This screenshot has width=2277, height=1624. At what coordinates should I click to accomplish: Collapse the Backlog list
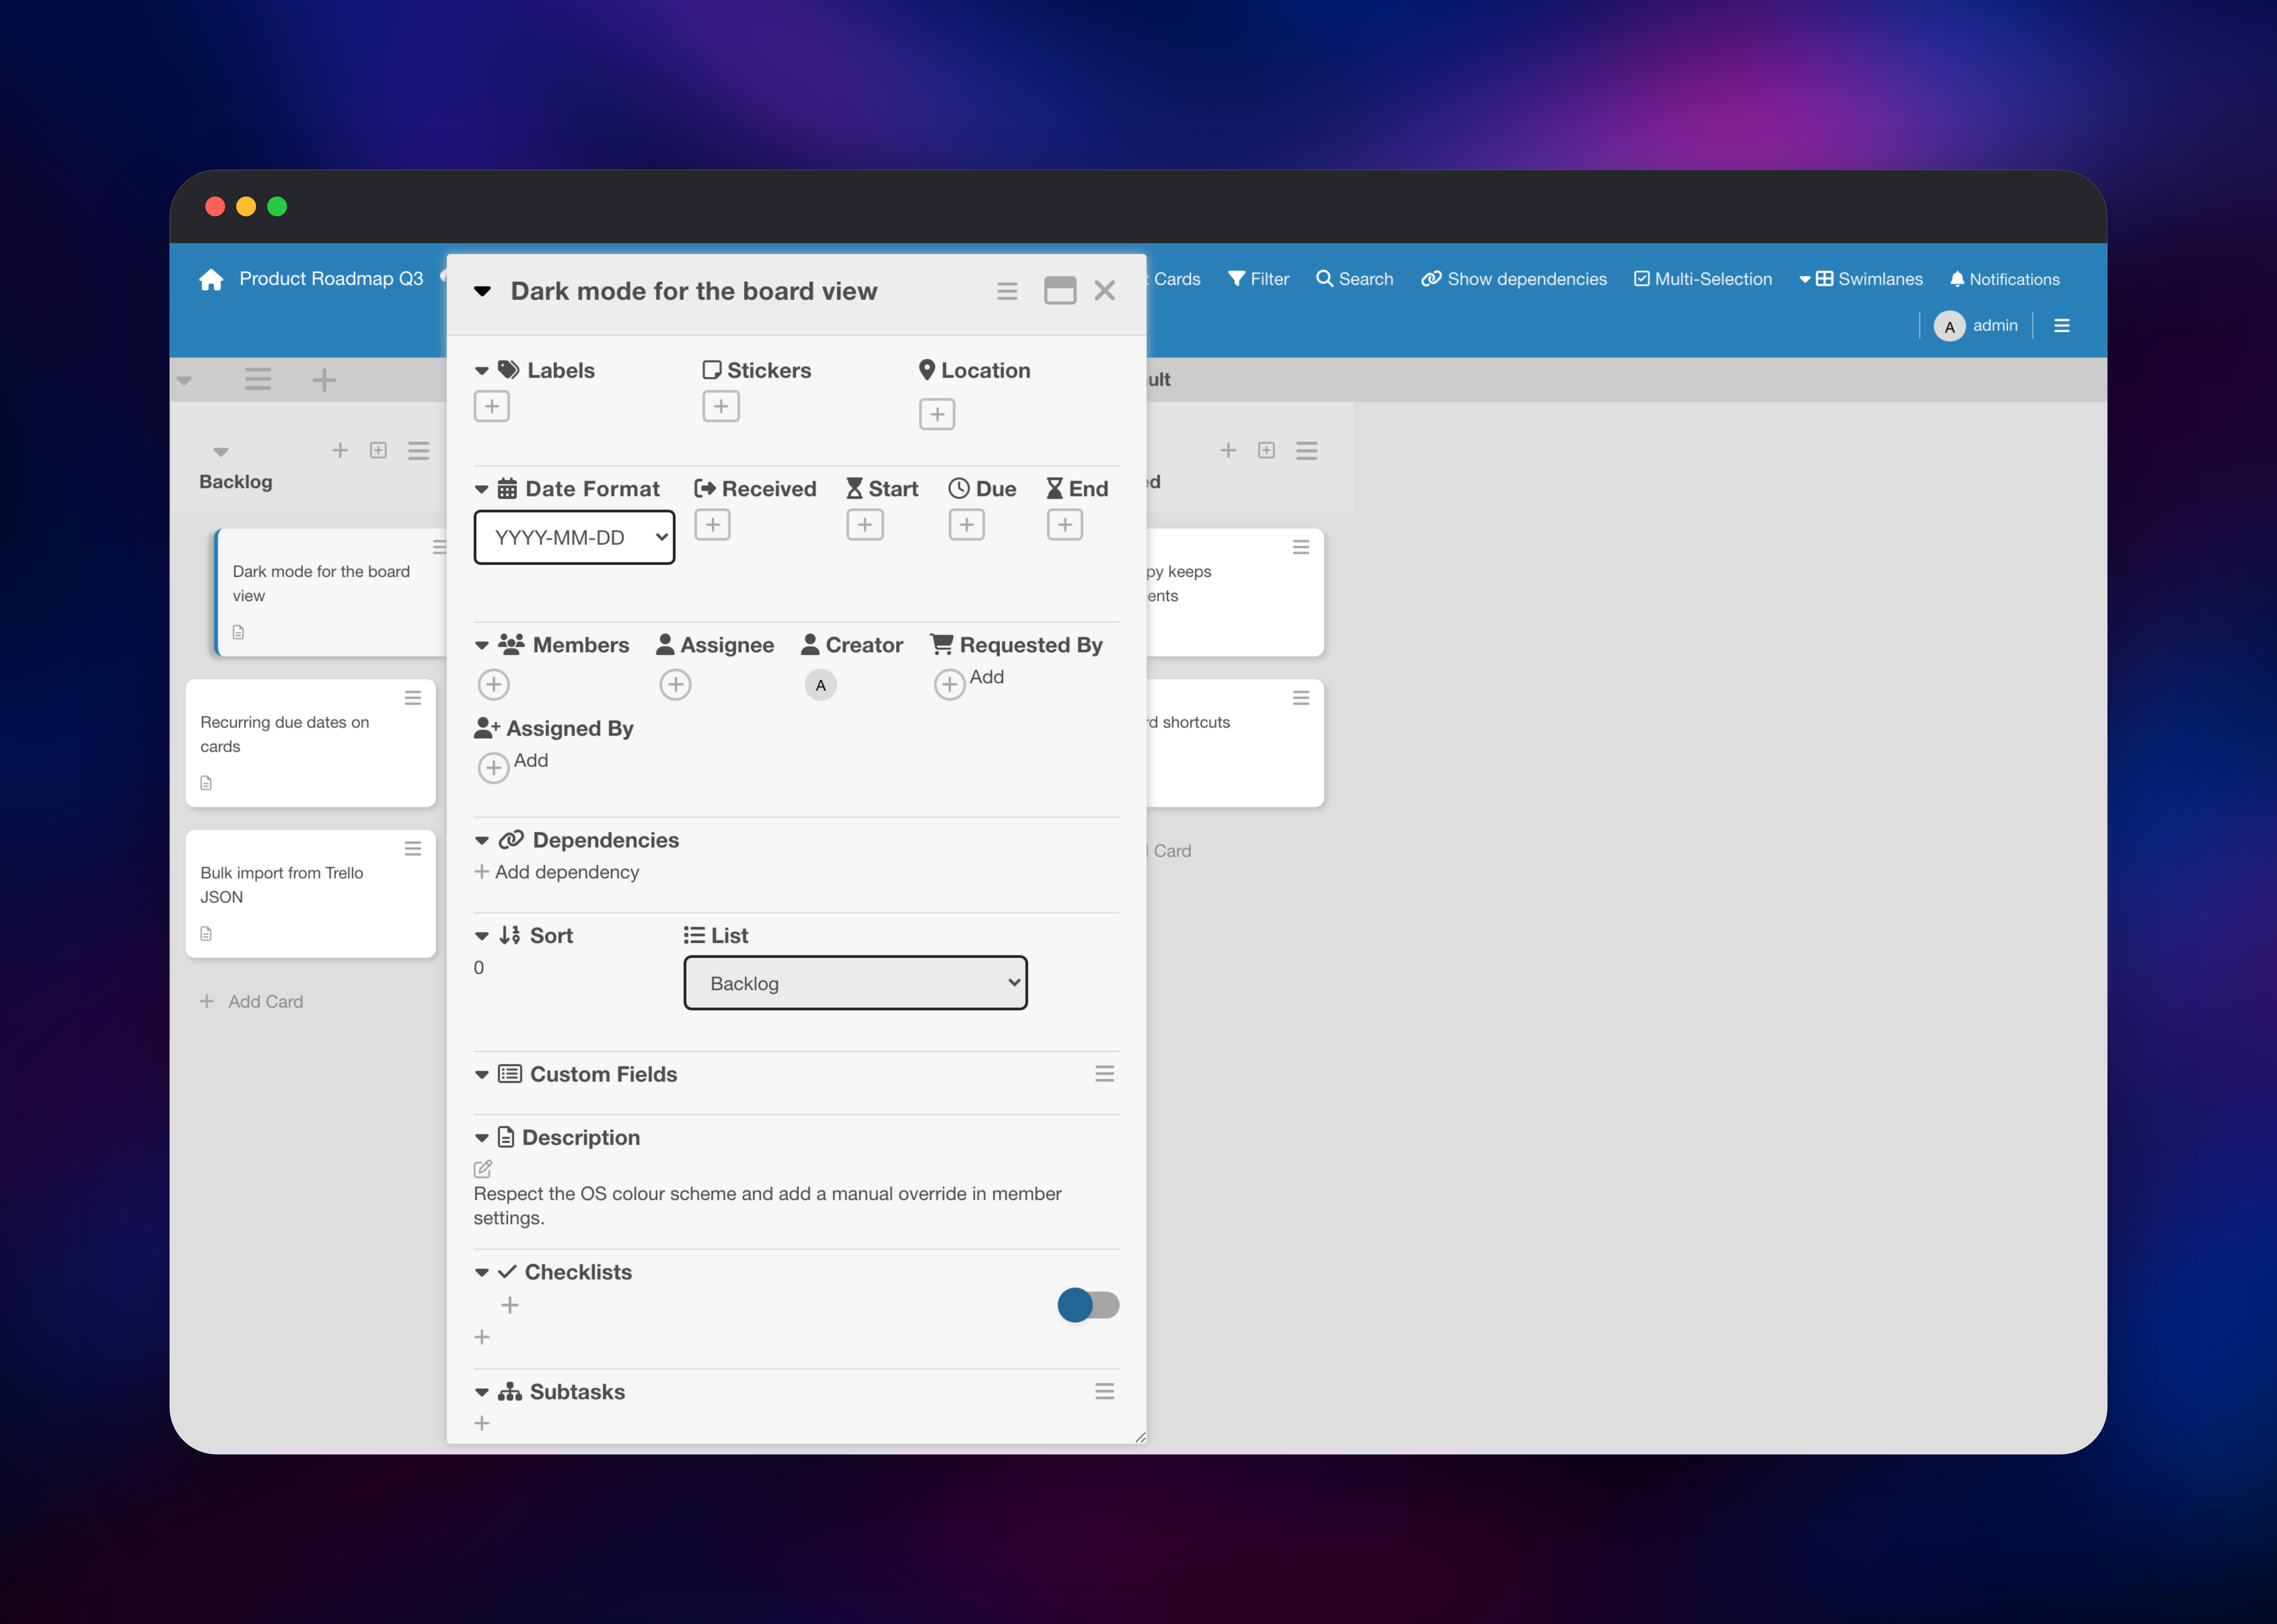tap(221, 452)
